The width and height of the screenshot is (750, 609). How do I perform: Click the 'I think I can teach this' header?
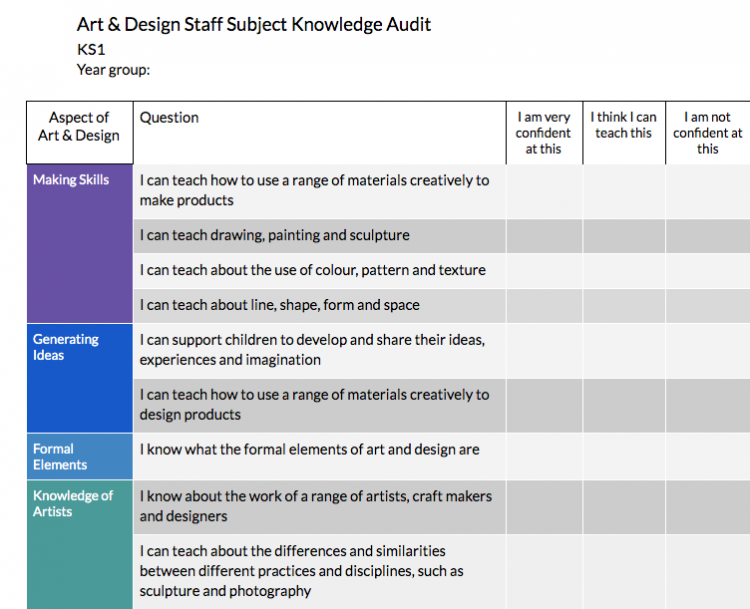(x=624, y=133)
